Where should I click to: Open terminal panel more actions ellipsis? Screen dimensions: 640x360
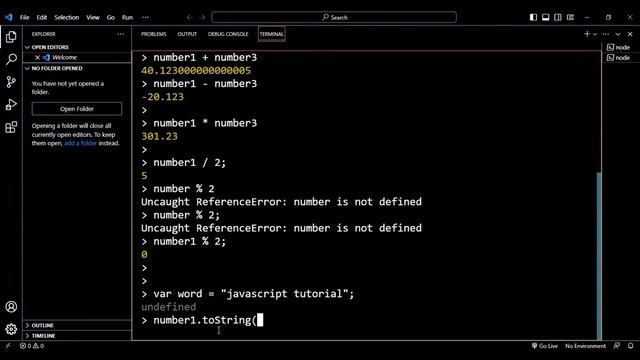click(x=606, y=34)
